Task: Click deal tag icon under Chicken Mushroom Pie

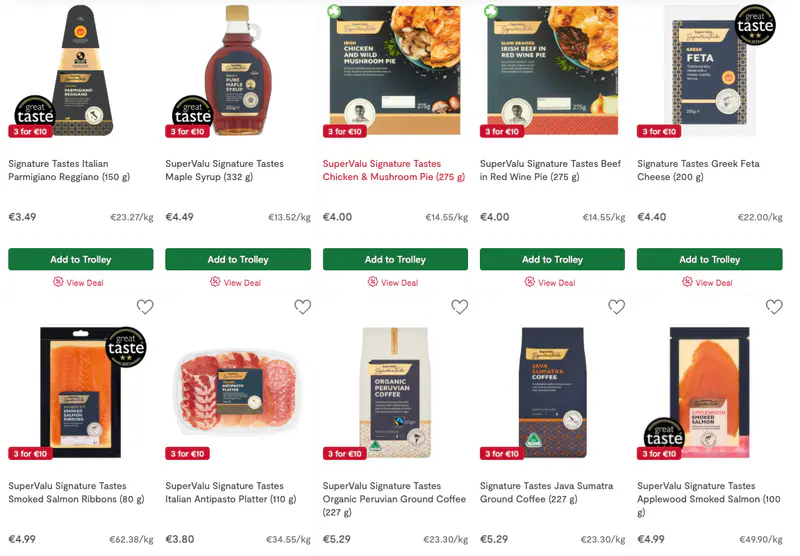Action: coord(373,282)
